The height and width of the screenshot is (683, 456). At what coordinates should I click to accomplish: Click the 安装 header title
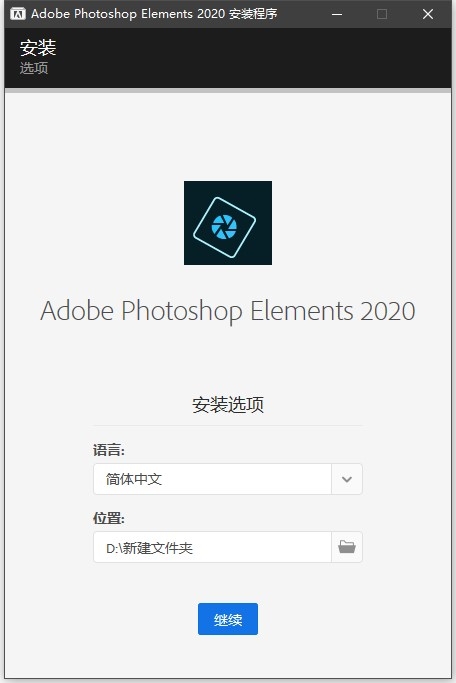38,47
